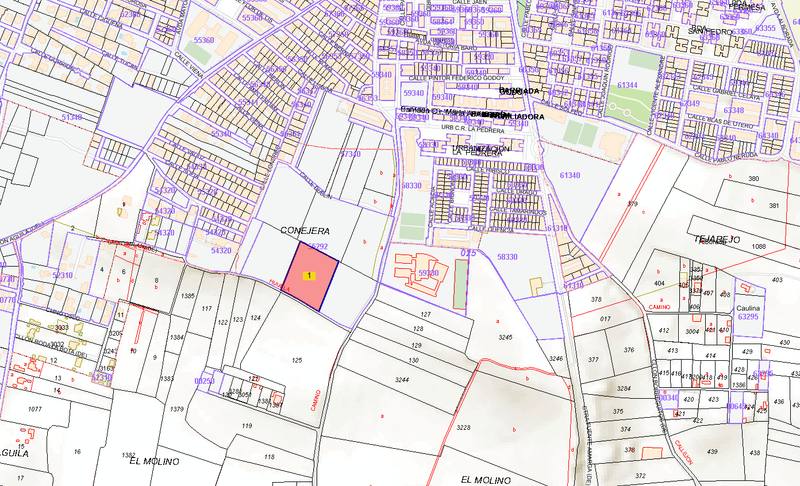Click parcel 123

tap(238, 319)
